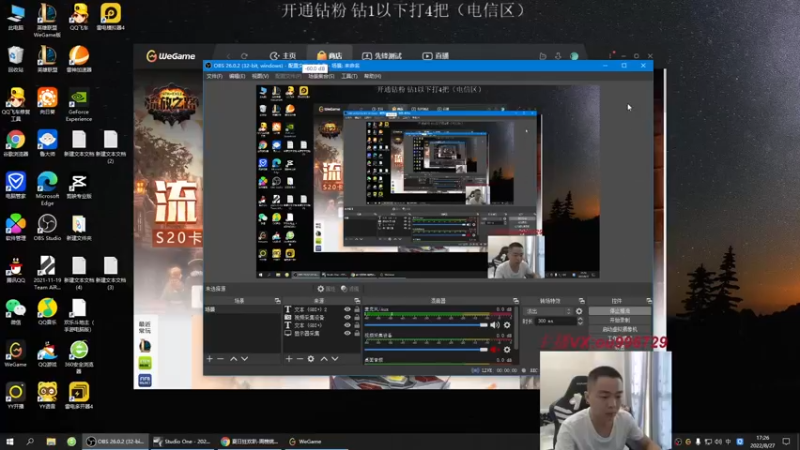Open the 360安全浏览器 desktop icon
This screenshot has width=800, height=450.
79,357
